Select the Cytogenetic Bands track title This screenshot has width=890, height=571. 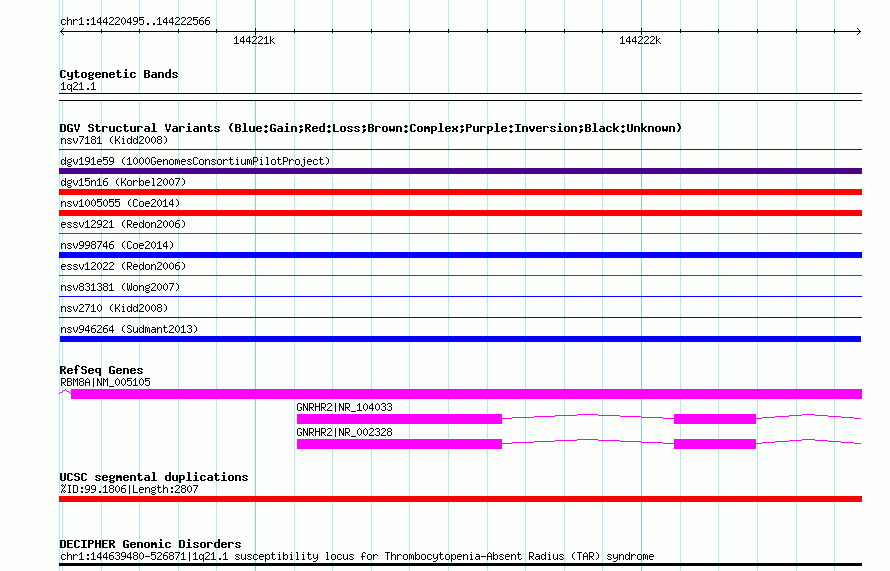click(119, 74)
